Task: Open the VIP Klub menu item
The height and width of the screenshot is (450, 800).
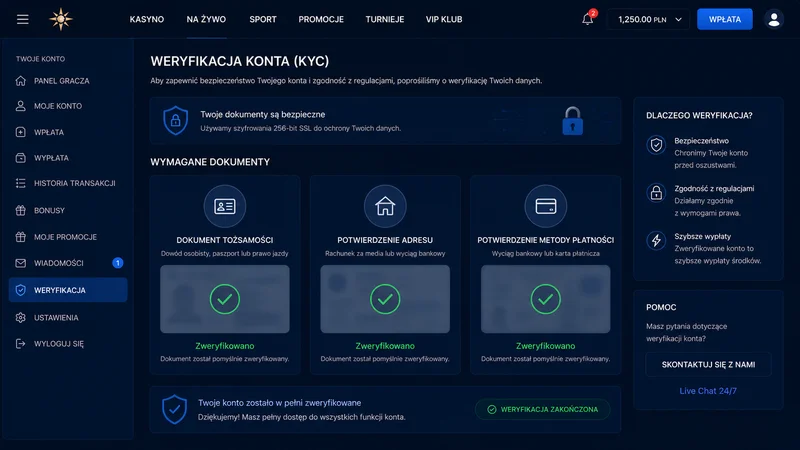Action: 444,19
